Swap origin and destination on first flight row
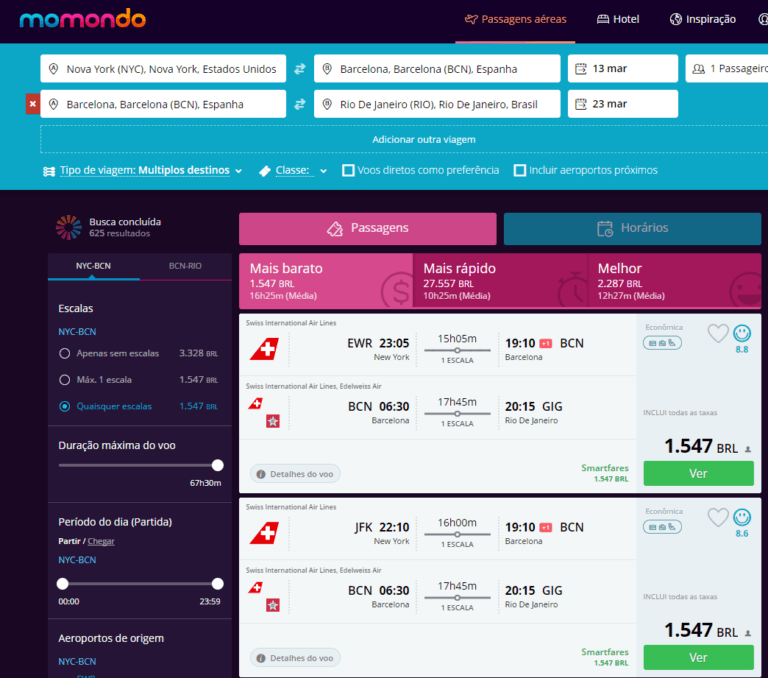Viewport: 768px width, 678px height. point(300,69)
